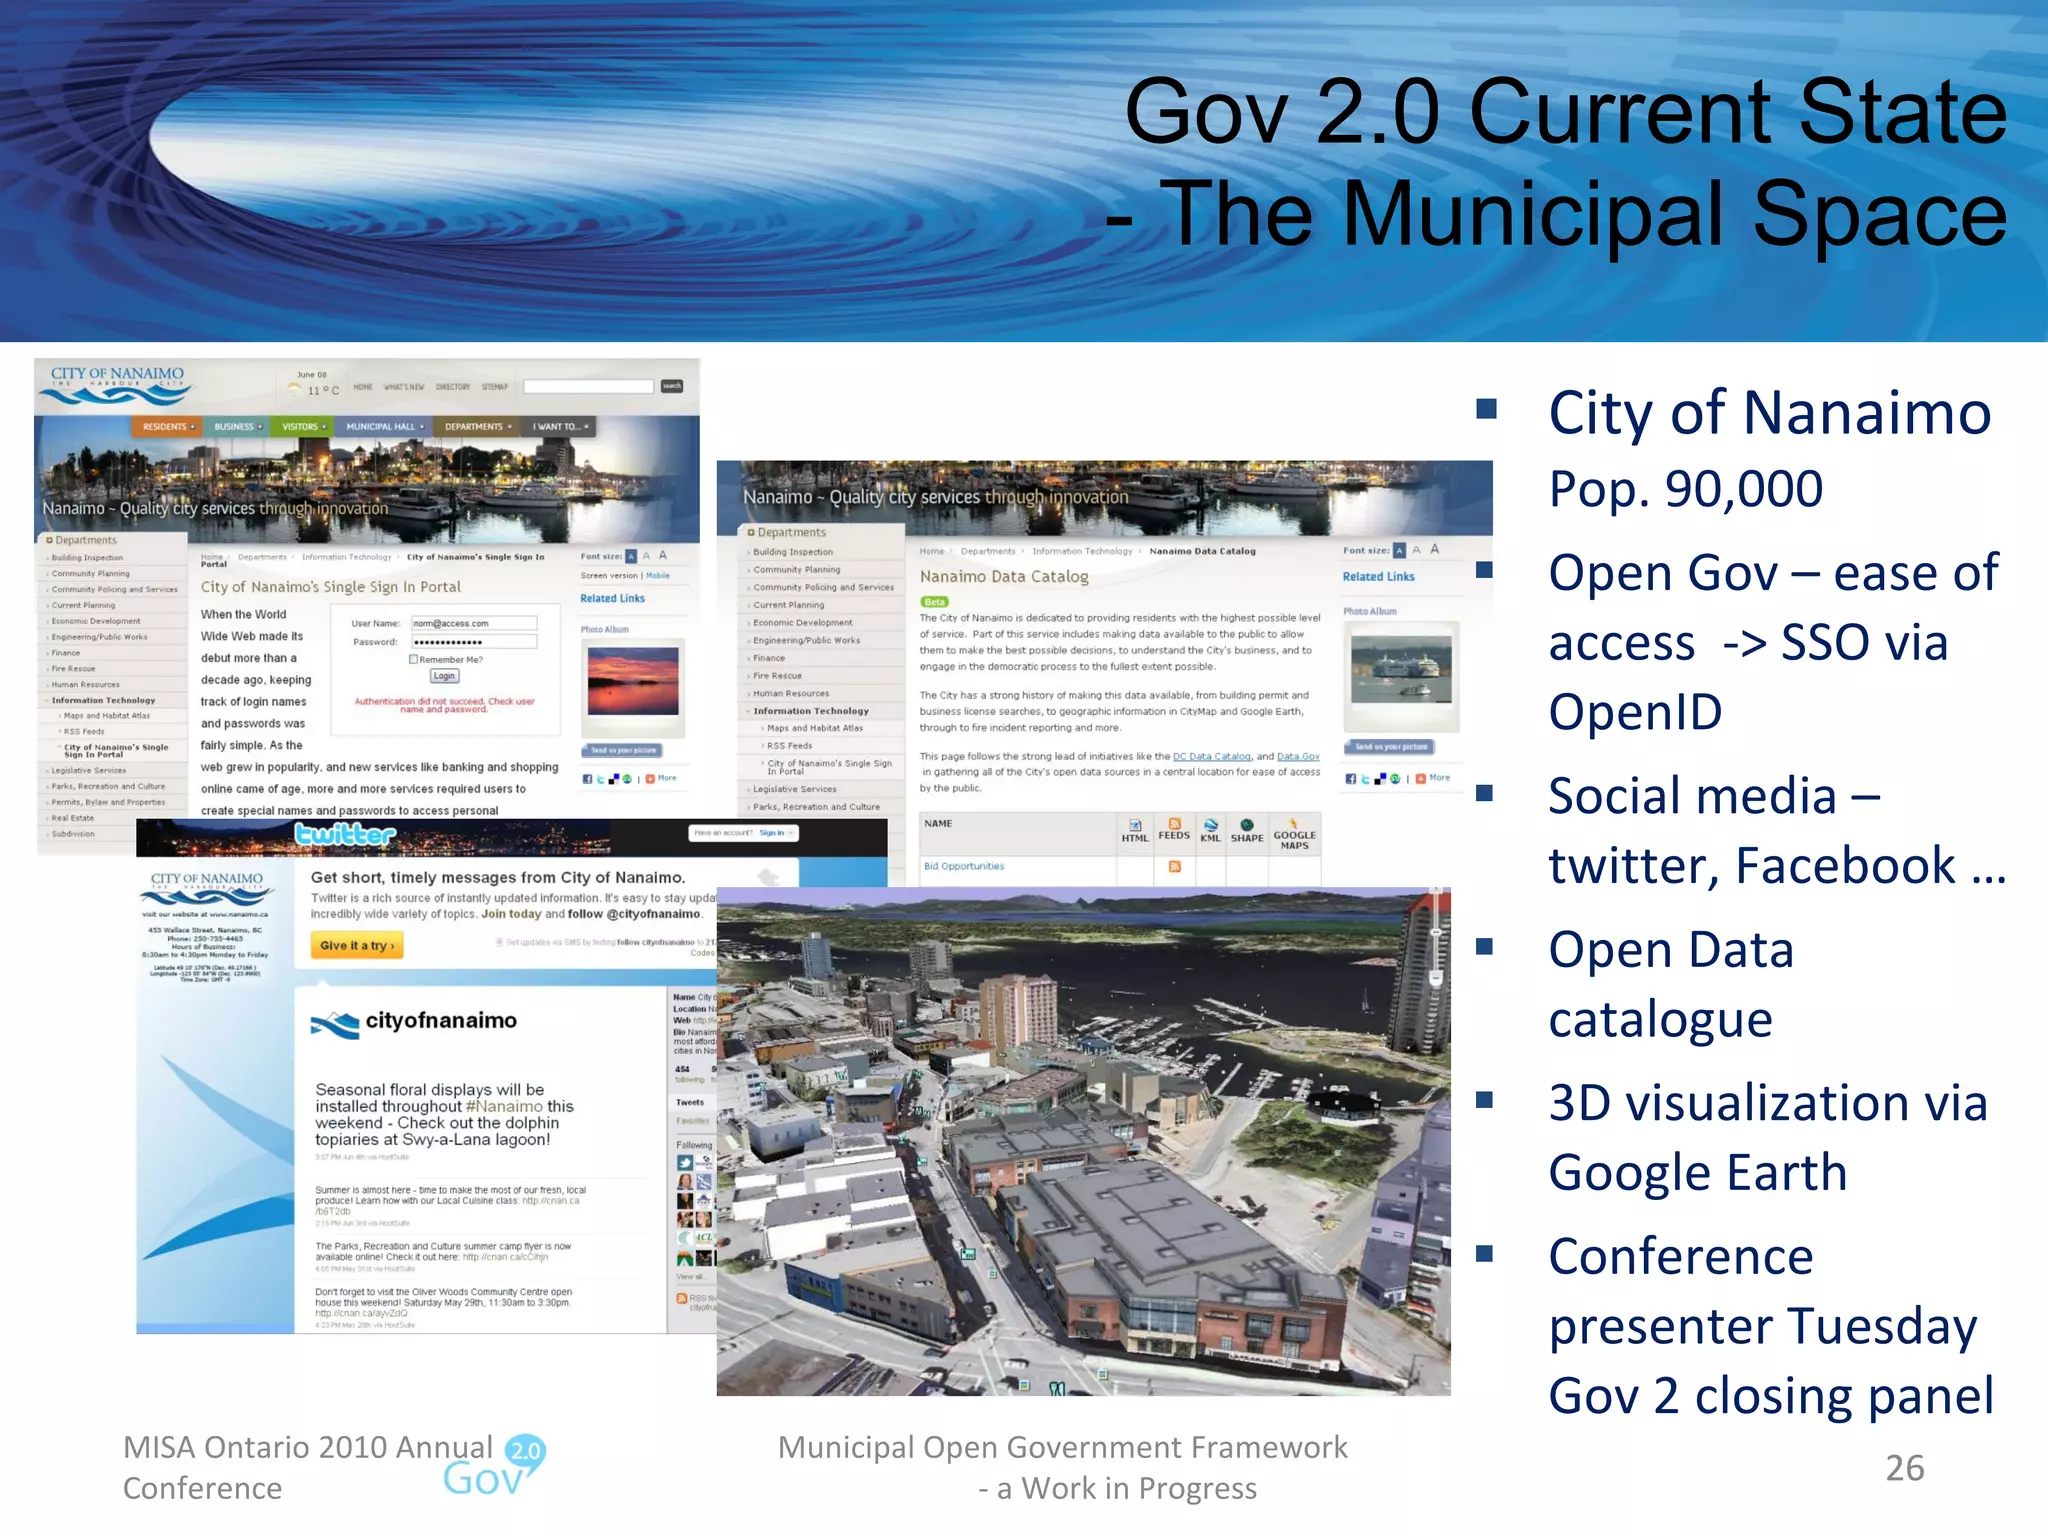Click Send us your picture on Sign In page
The image size is (2048, 1536).
624,750
